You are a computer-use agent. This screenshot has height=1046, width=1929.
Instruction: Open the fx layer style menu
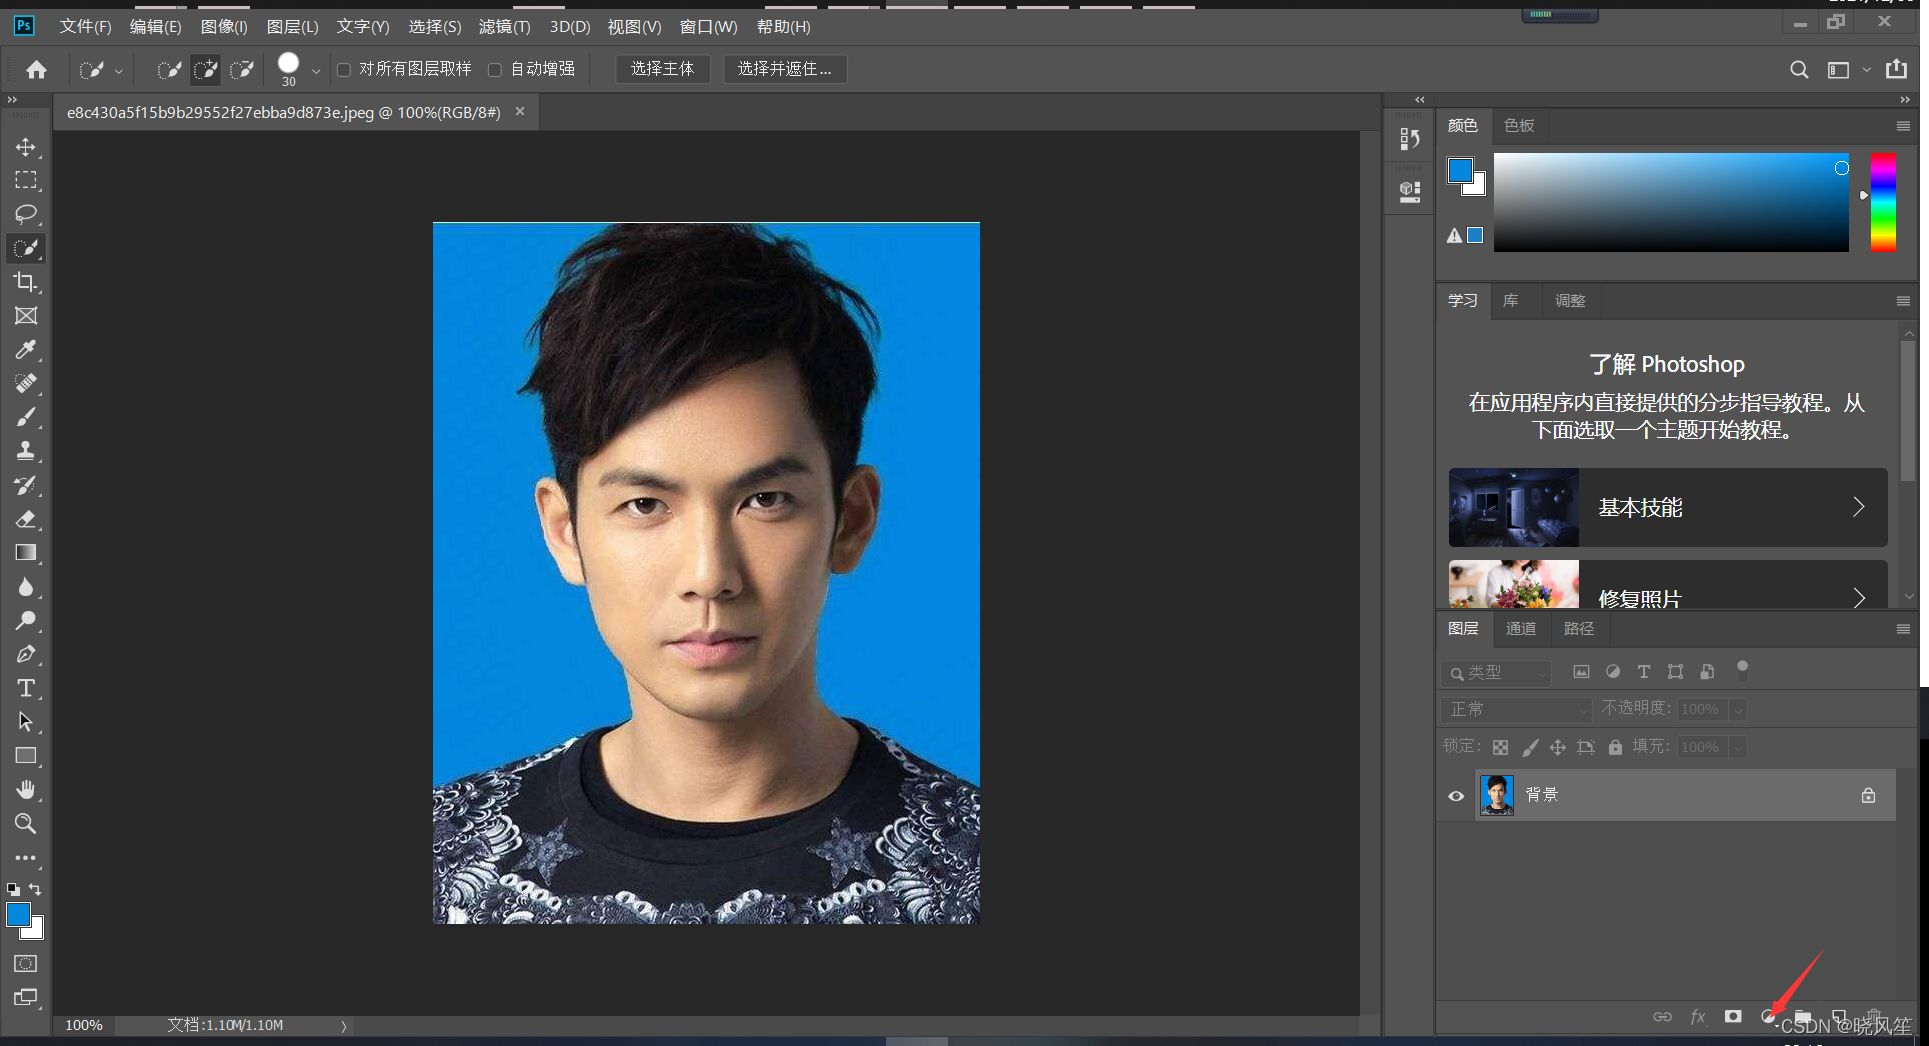click(x=1698, y=1016)
